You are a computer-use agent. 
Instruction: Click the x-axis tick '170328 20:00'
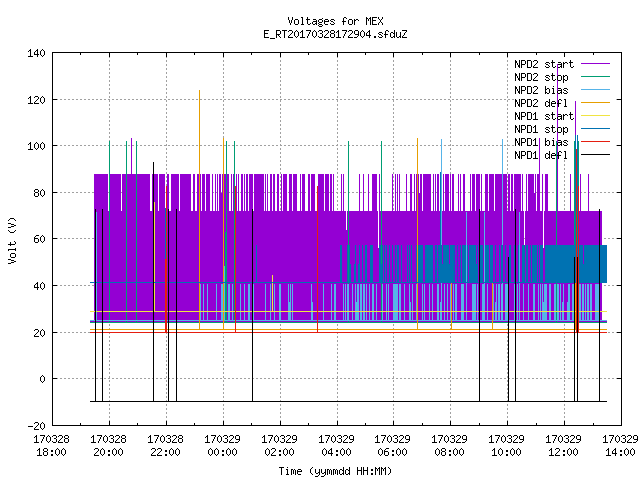tap(109, 446)
